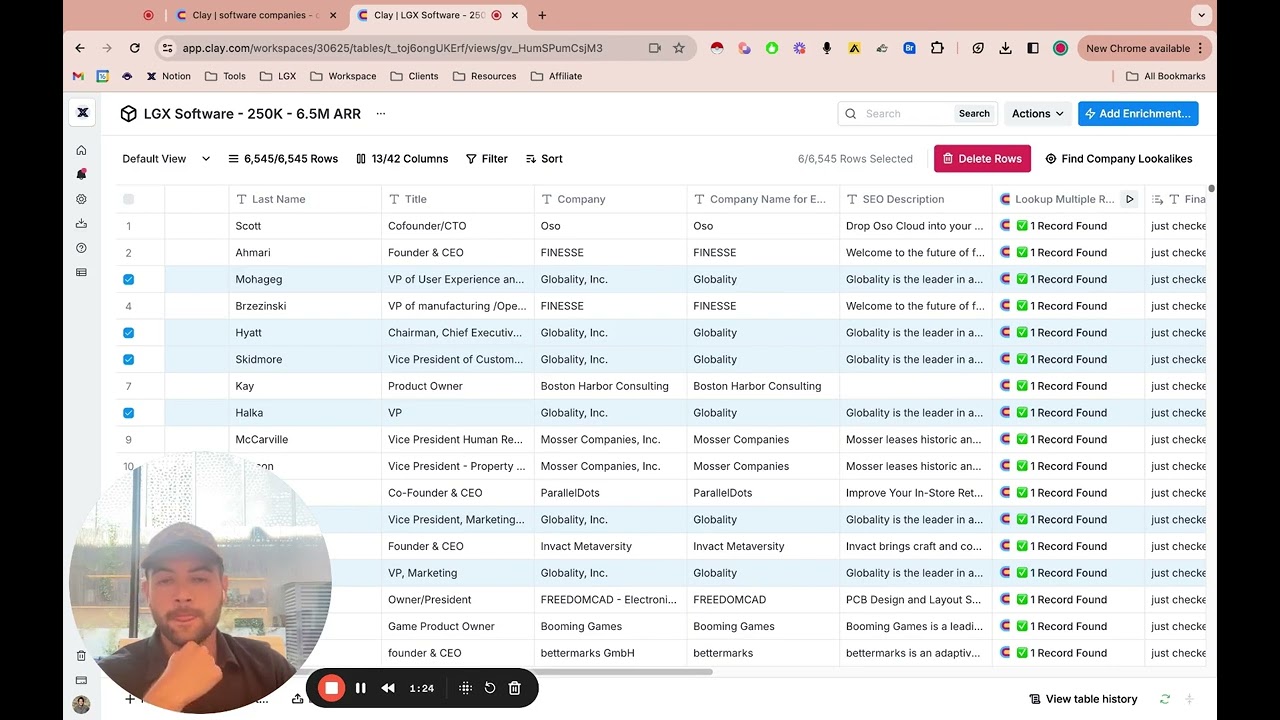1280x720 pixels.
Task: Open the trash icon in the left sidebar
Action: click(x=81, y=656)
